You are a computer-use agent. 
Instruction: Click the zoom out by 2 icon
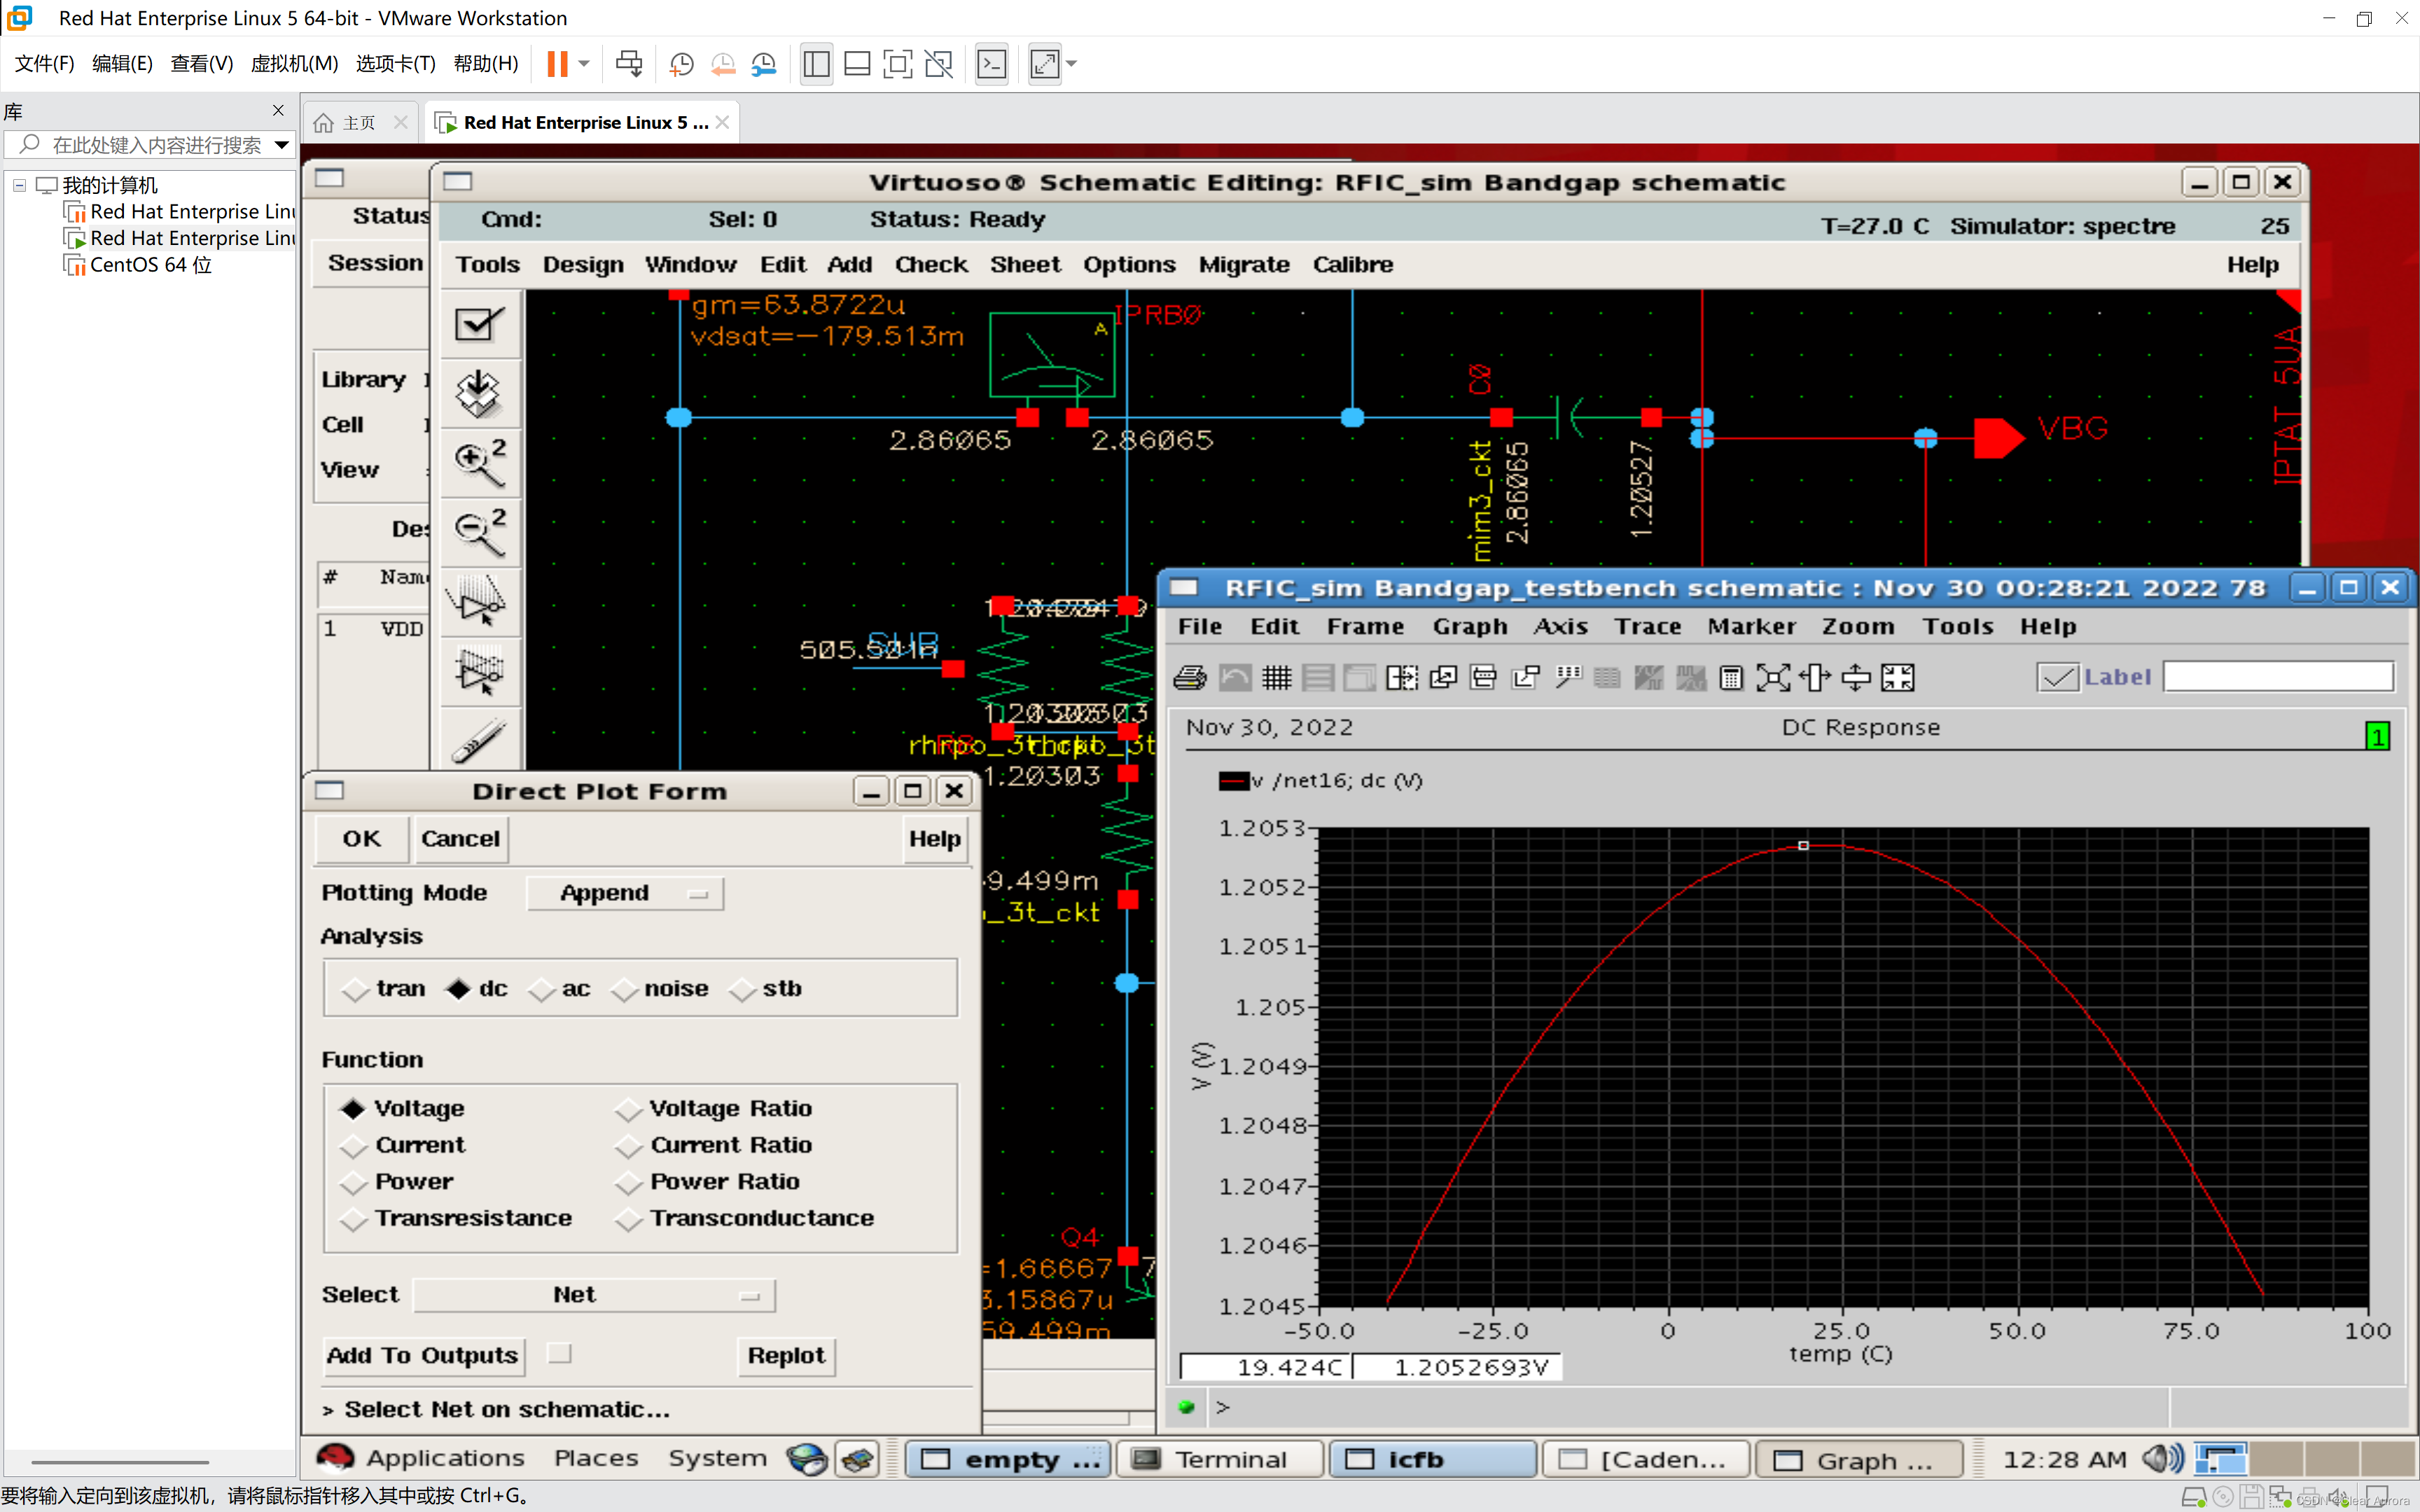[479, 531]
